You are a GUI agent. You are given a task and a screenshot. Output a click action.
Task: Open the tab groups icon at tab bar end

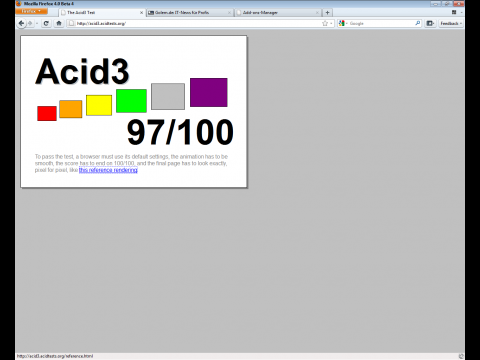coord(454,12)
